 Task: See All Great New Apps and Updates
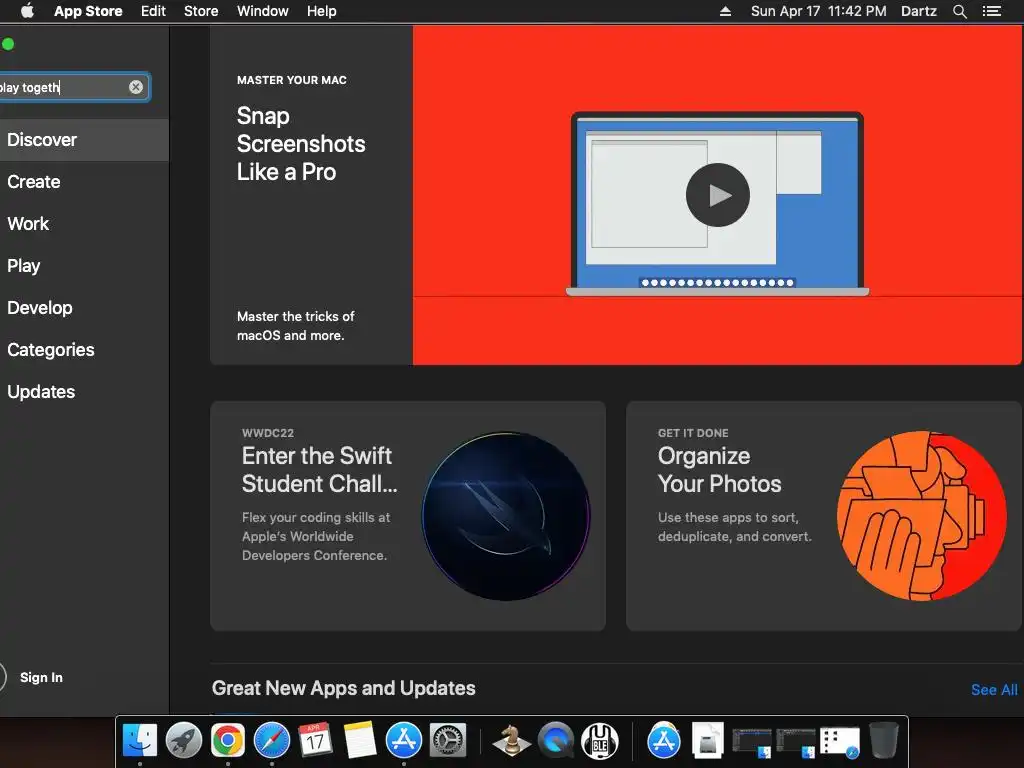tap(994, 690)
